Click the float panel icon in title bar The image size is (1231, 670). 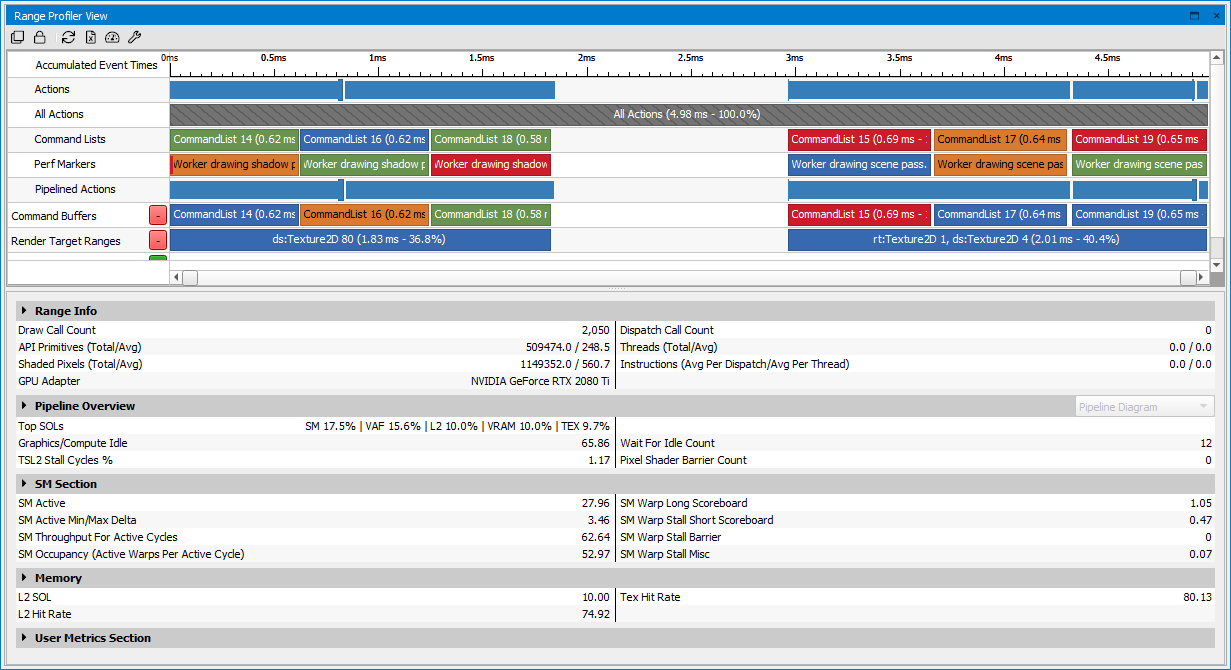(x=1194, y=16)
